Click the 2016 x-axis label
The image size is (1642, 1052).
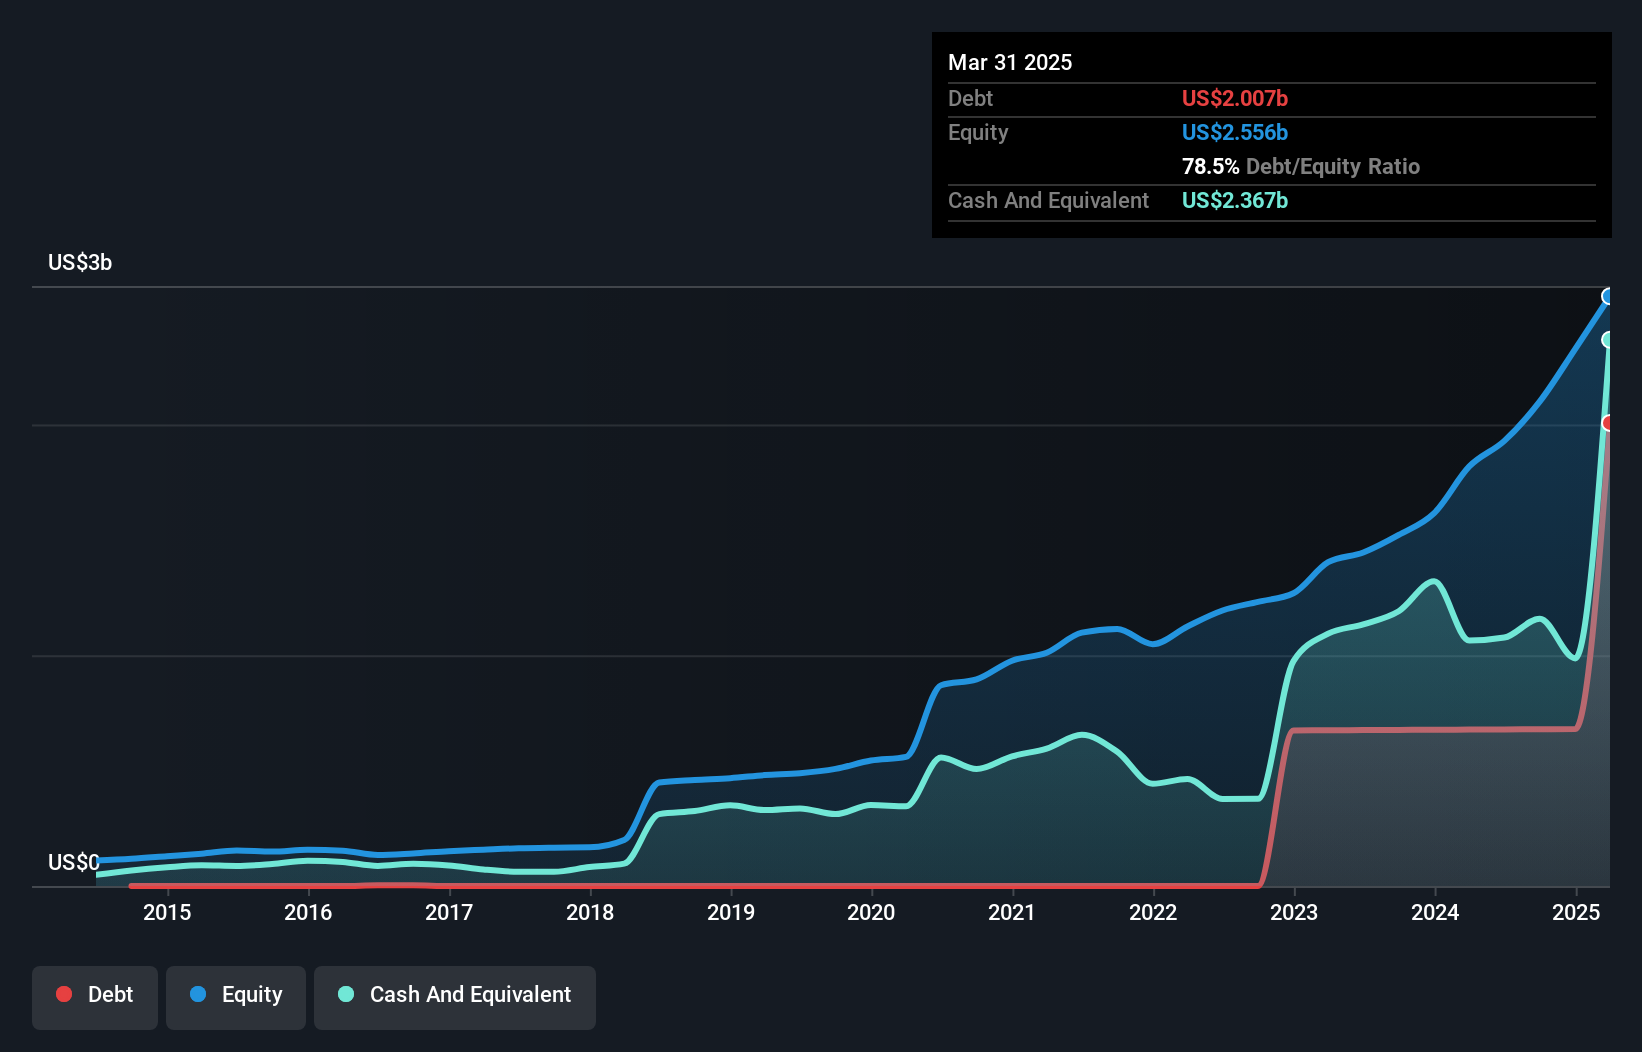click(308, 912)
